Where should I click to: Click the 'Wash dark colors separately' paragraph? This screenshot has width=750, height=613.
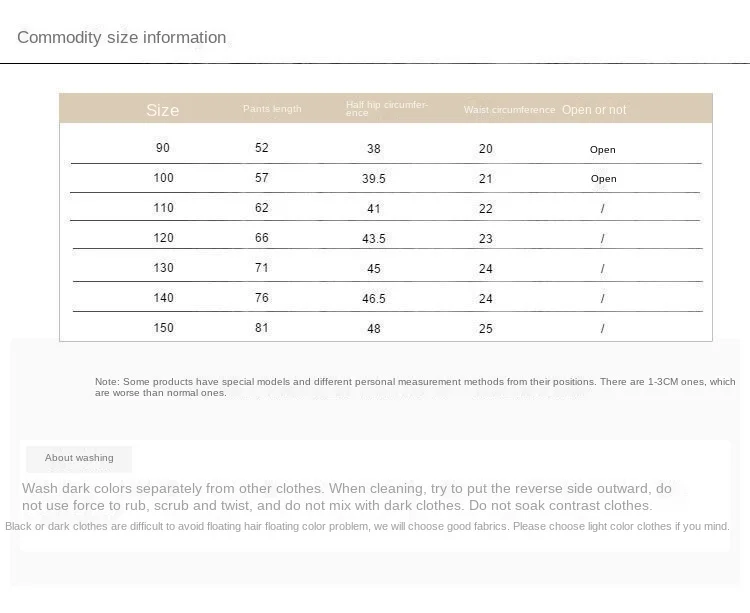pyautogui.click(x=347, y=497)
